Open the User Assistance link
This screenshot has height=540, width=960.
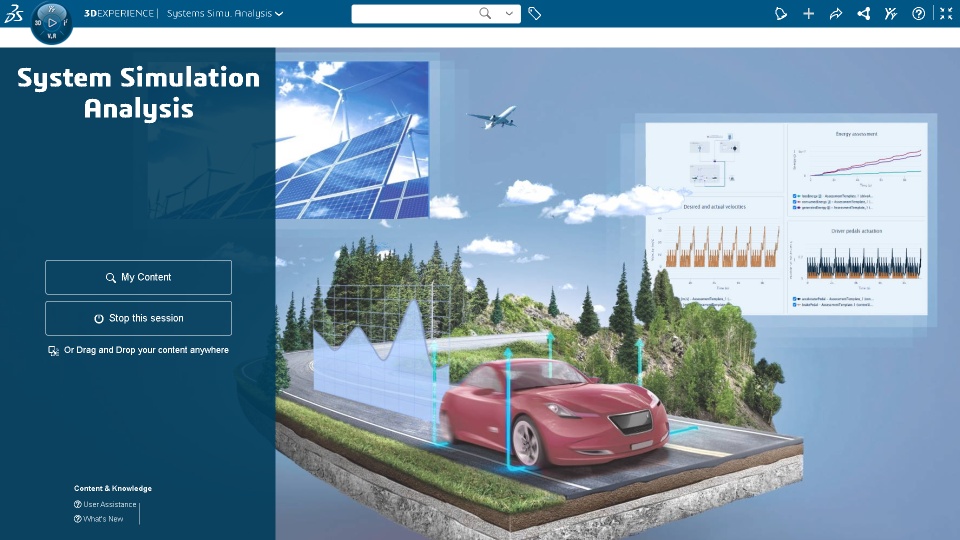(x=105, y=504)
